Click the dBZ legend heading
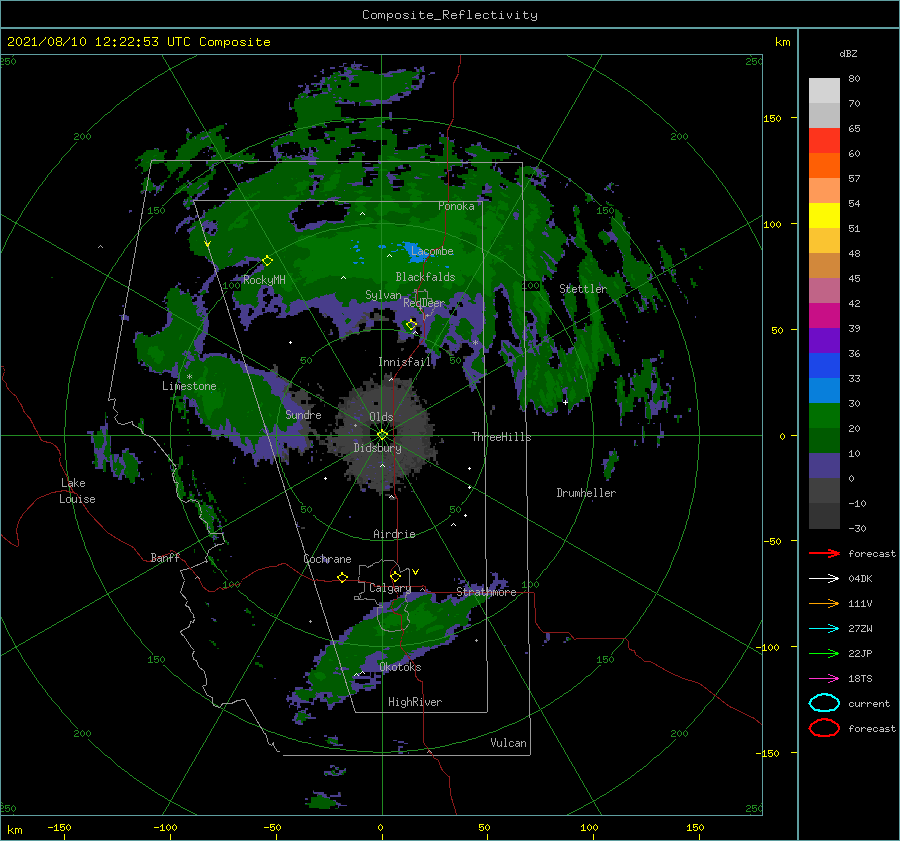 (x=848, y=53)
